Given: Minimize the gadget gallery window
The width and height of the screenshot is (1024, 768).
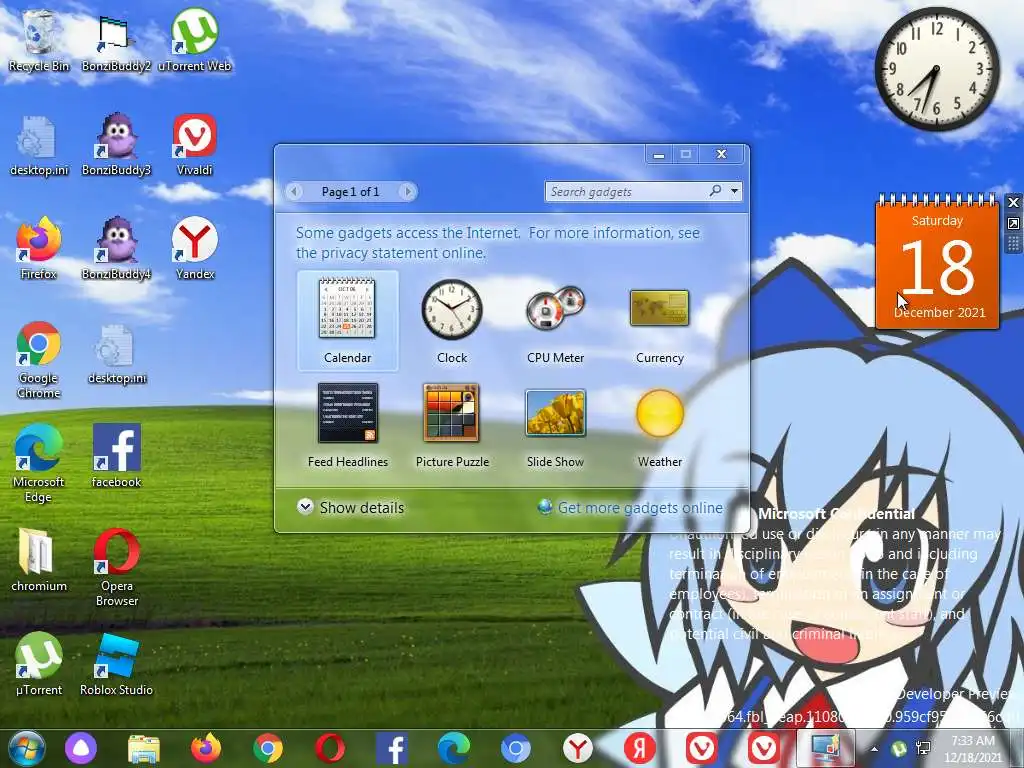Looking at the screenshot, I should tap(660, 155).
